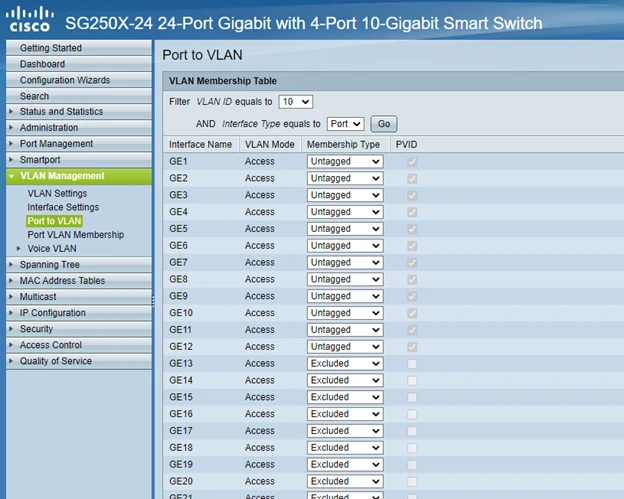Click the GE17 interface name

click(181, 431)
